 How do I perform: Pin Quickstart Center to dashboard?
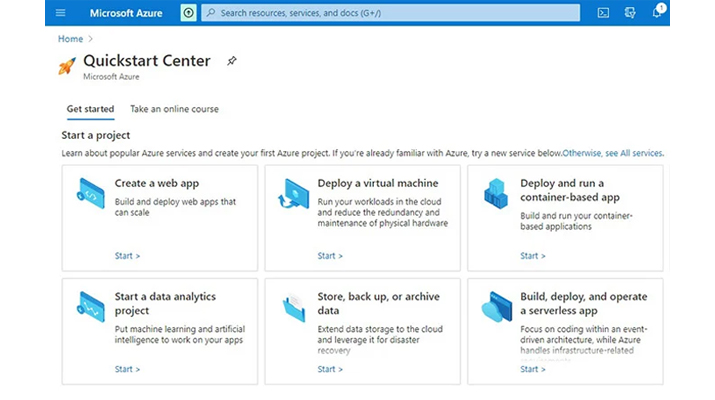click(x=232, y=61)
